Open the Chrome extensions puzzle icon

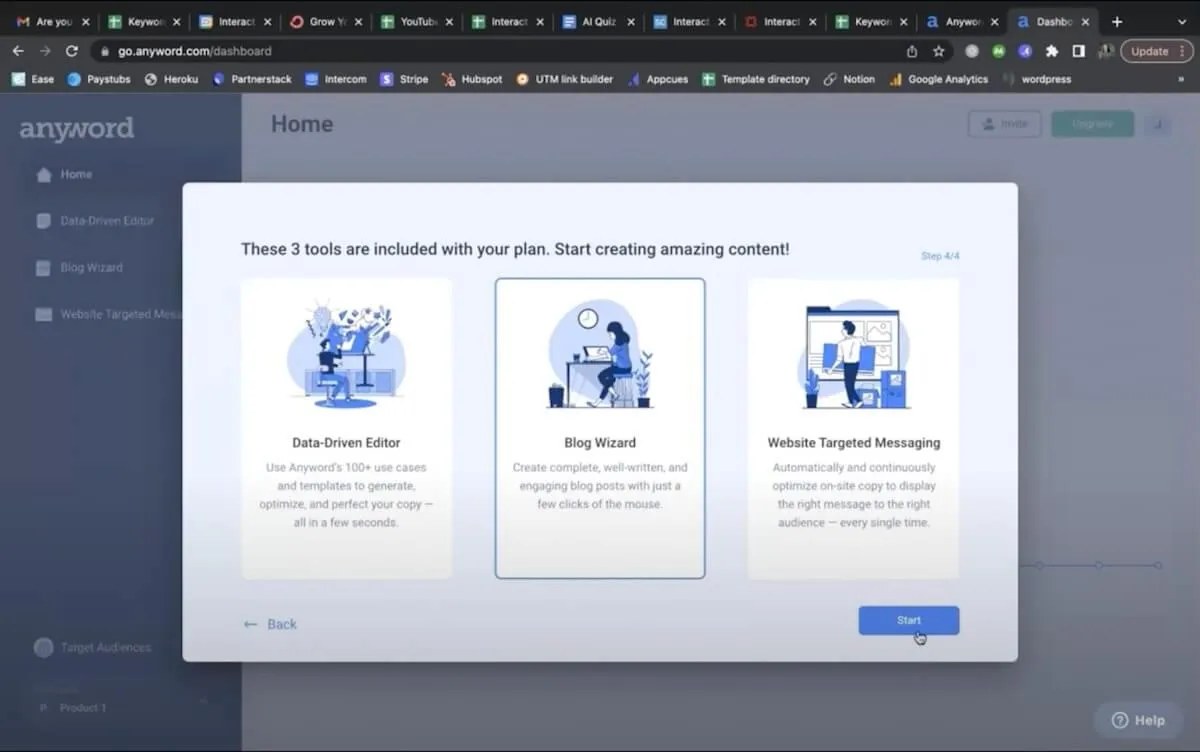pos(1052,51)
